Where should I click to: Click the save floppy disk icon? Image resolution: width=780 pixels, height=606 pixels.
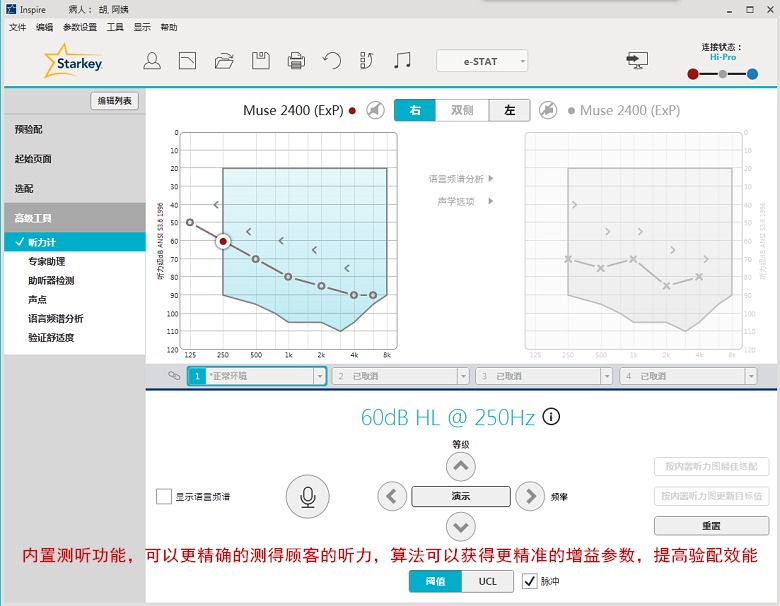tap(260, 61)
